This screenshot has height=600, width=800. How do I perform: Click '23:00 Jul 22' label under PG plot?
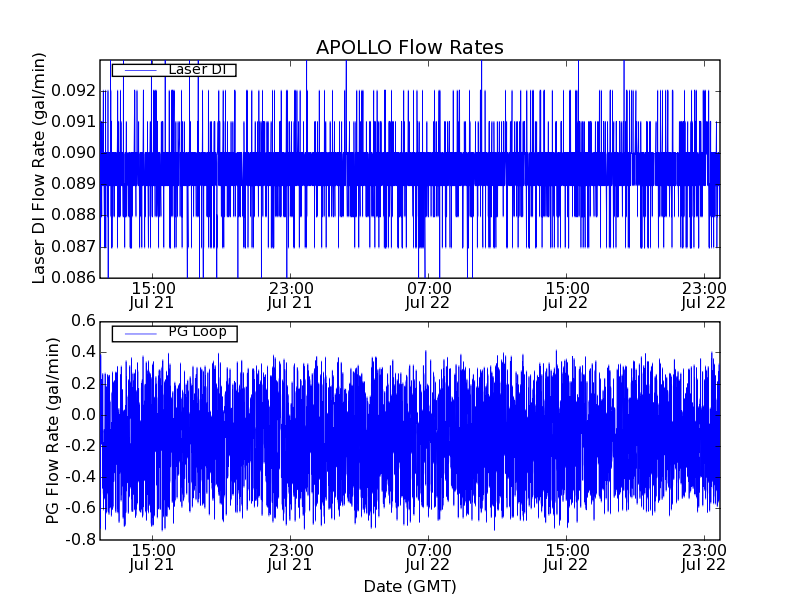[704, 558]
